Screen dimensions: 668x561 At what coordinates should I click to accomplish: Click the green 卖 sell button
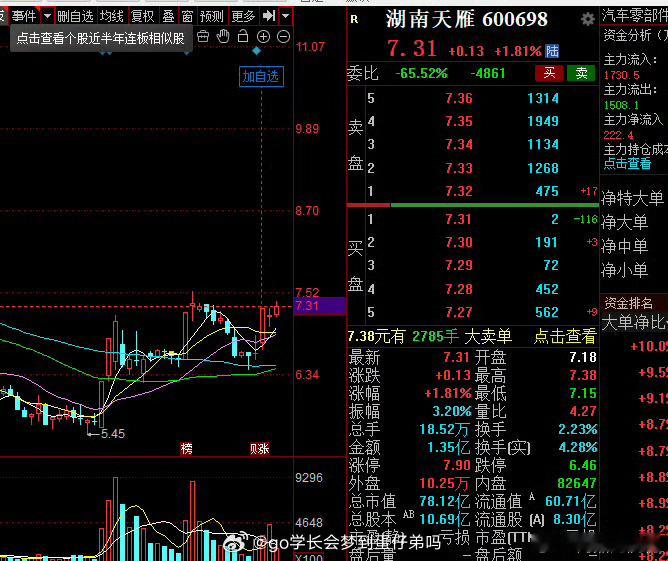pos(582,73)
